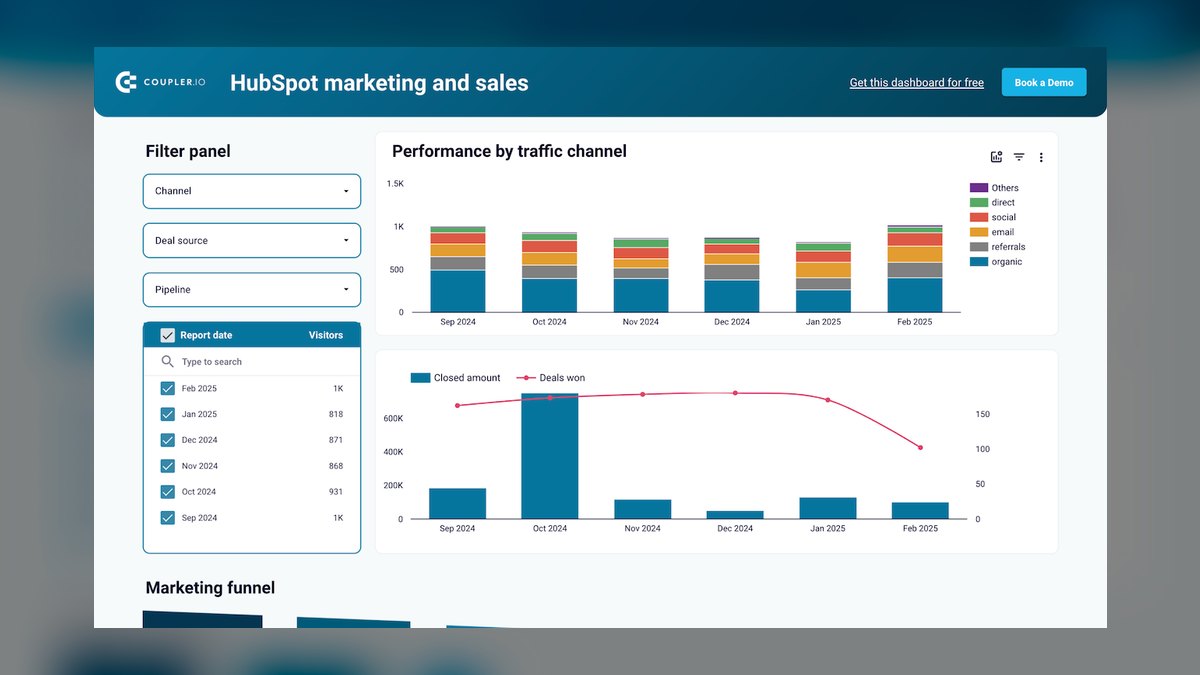Screen dimensions: 1200x675
Task: Expand the Pipeline dropdown filter
Action: pyautogui.click(x=252, y=289)
